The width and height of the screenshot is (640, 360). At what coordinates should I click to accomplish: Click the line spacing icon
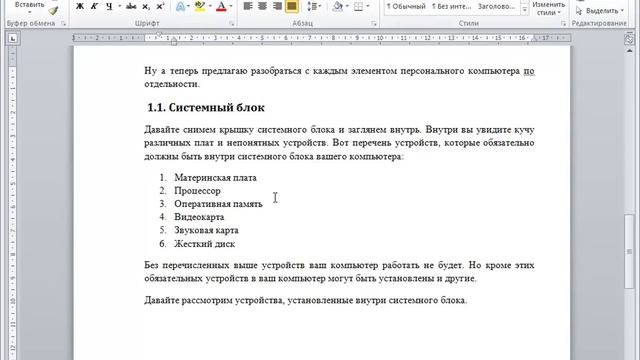(x=312, y=6)
